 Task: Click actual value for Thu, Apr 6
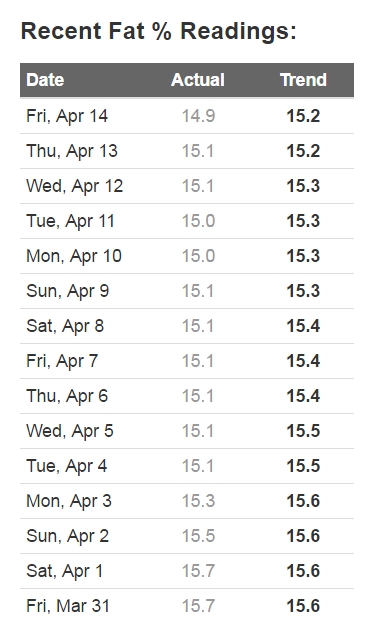click(x=198, y=396)
